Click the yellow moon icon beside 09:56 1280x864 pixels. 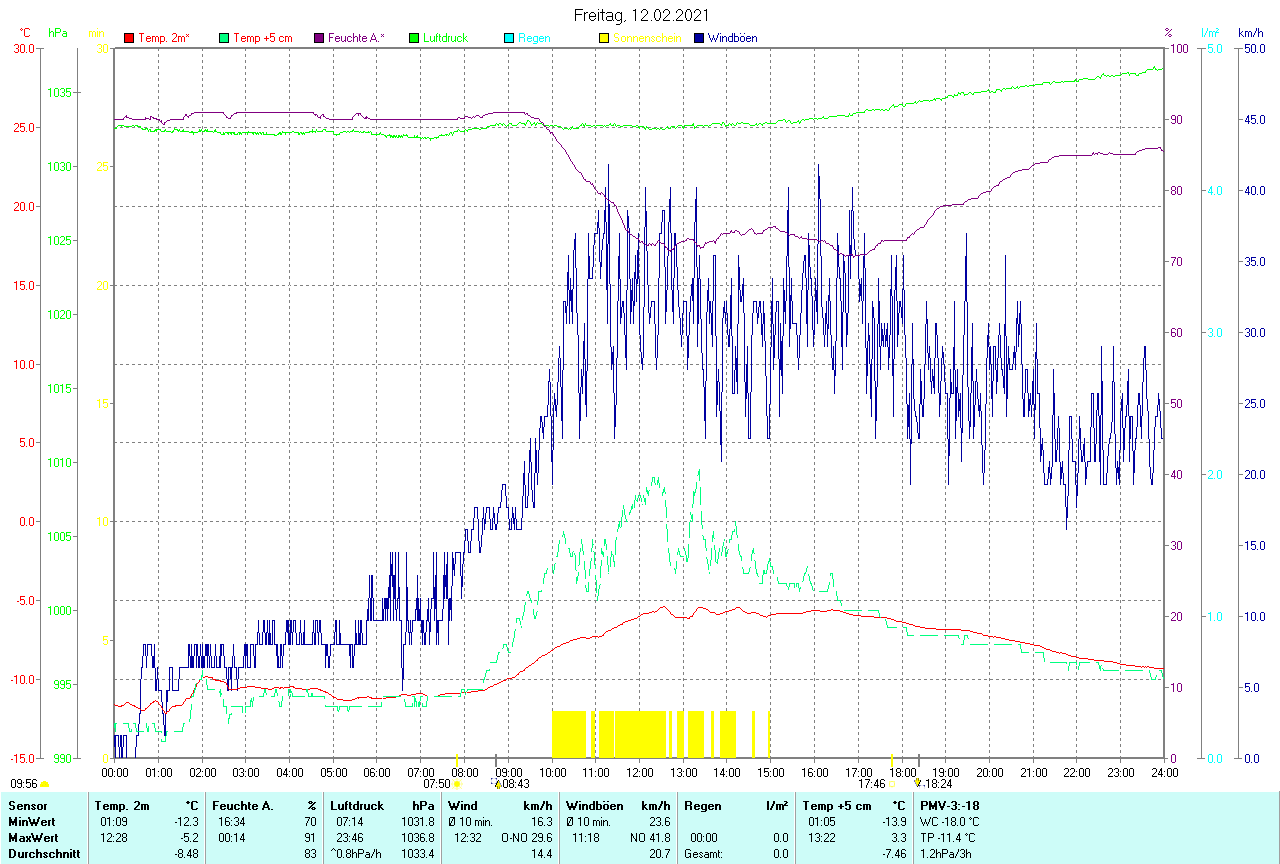pos(44,785)
